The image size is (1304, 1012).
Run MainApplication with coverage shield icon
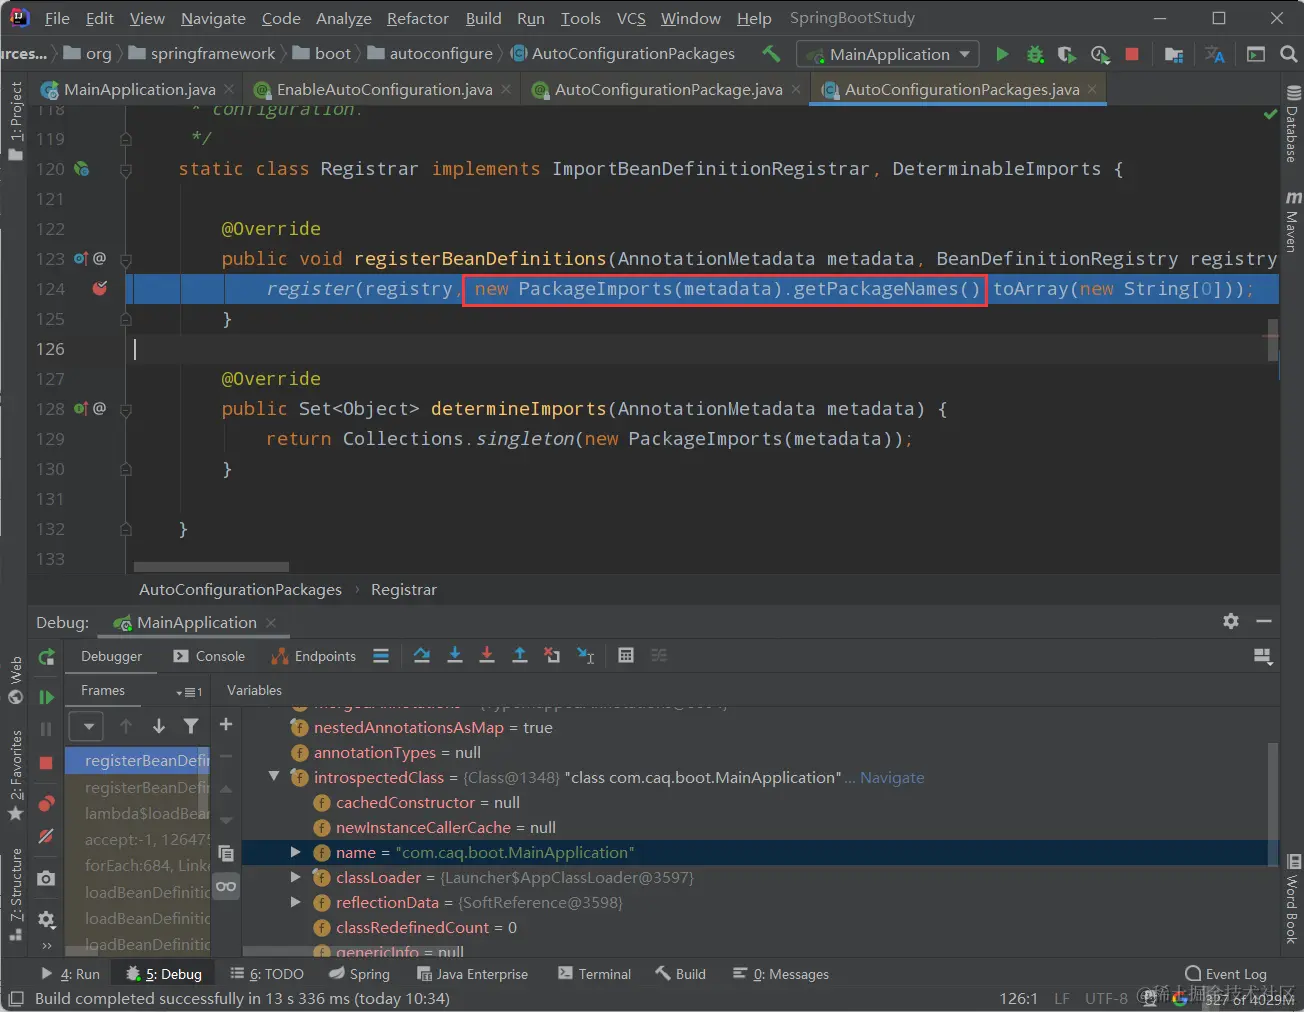click(x=1067, y=54)
